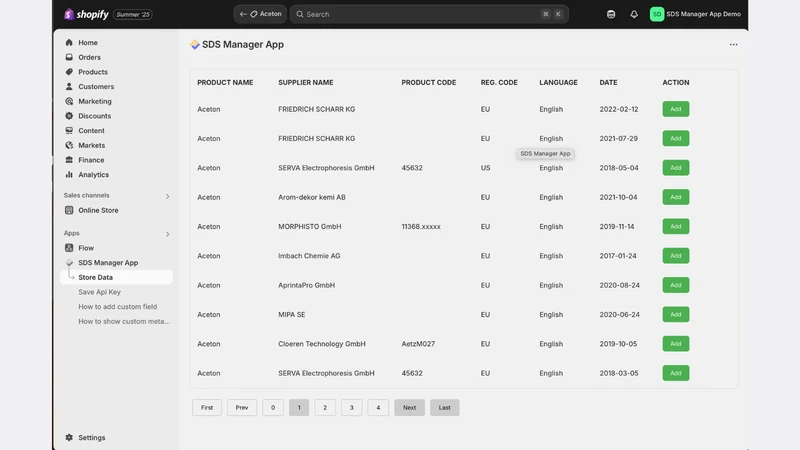
Task: Expand the Sales channels section
Action: [167, 196]
